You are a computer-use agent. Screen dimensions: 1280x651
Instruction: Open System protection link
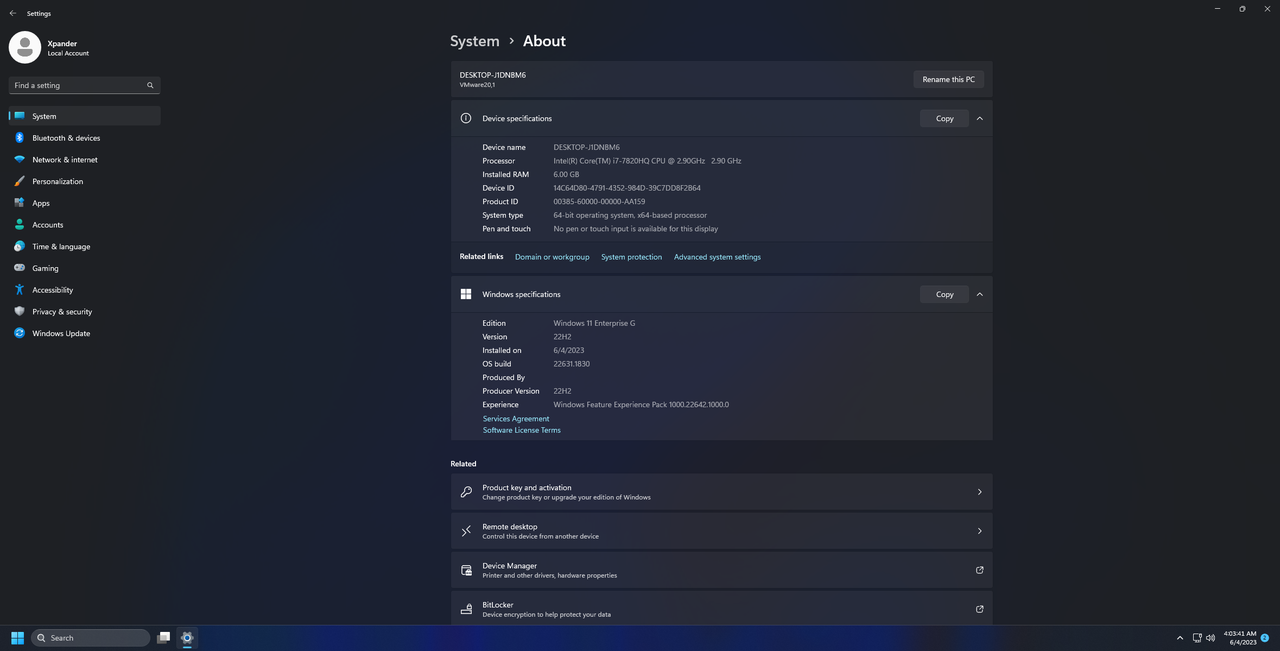click(x=631, y=257)
